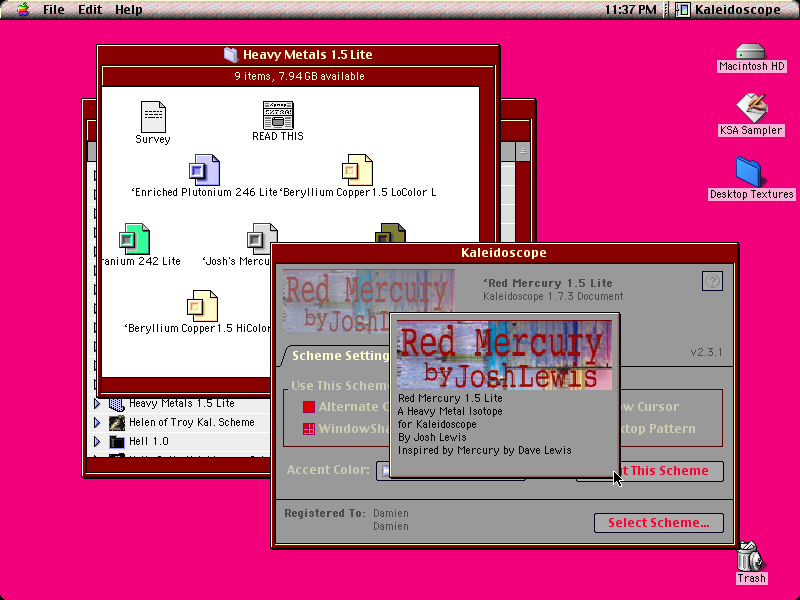Open the File menu

[x=54, y=9]
